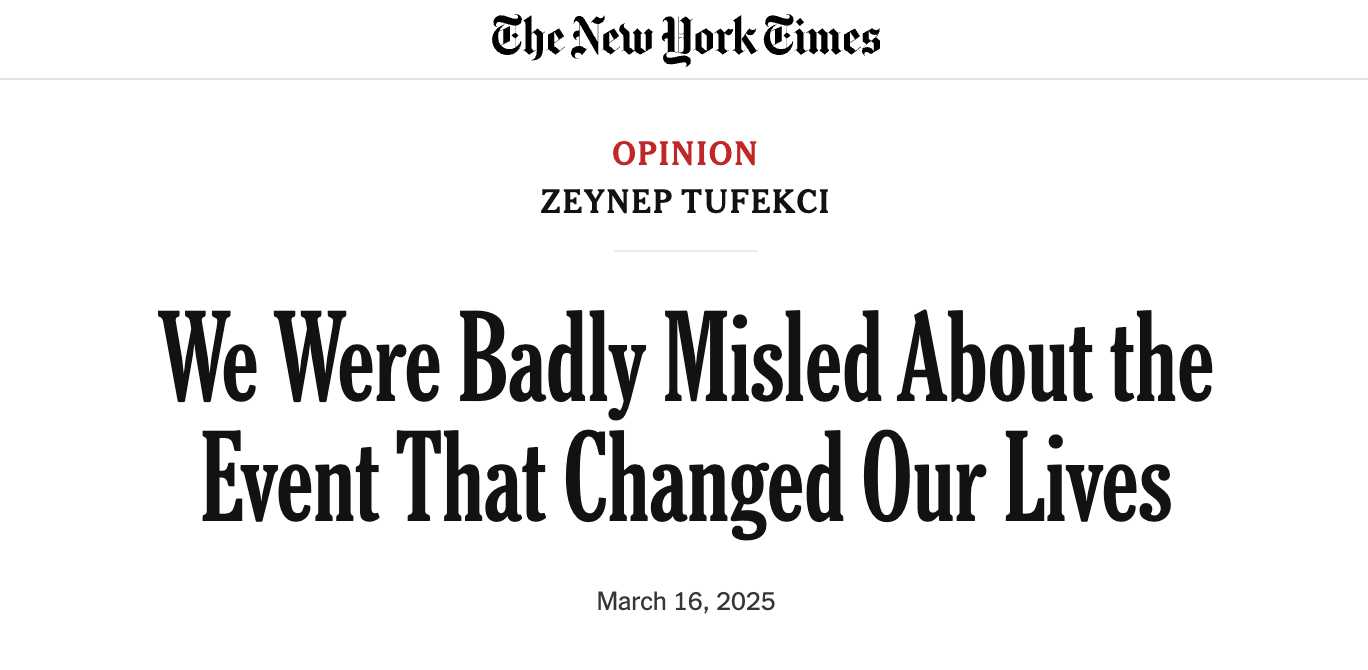Open Zeynep Tufekci's author page link

pos(685,202)
